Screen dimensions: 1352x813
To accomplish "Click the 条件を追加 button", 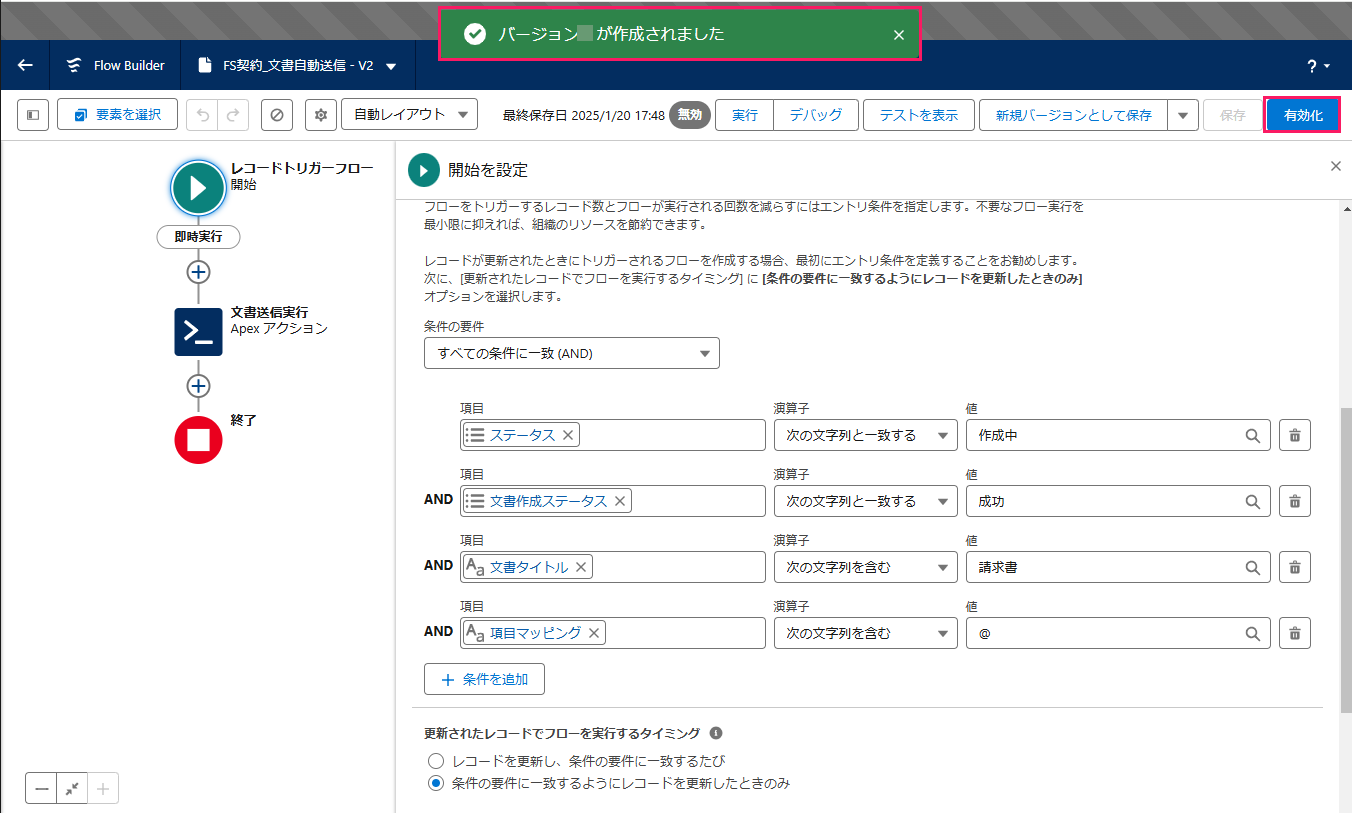I will pyautogui.click(x=484, y=680).
